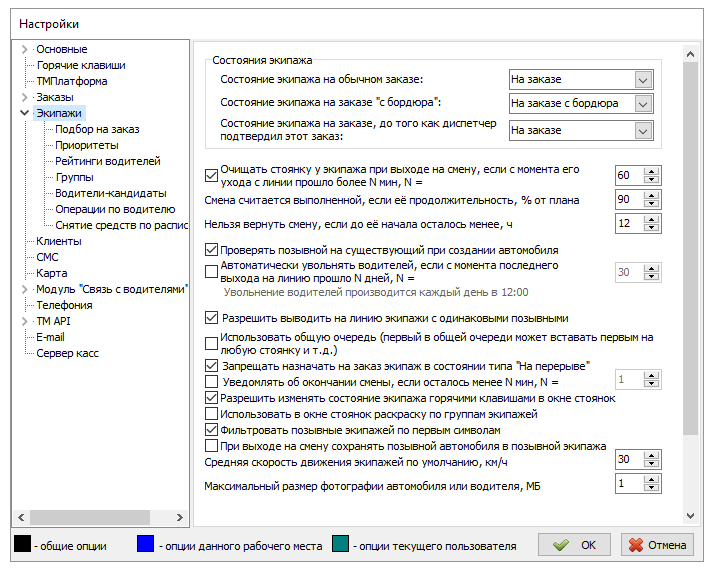Select Рейтинги водителей in the tree
This screenshot has height=571, width=714.
(x=107, y=161)
